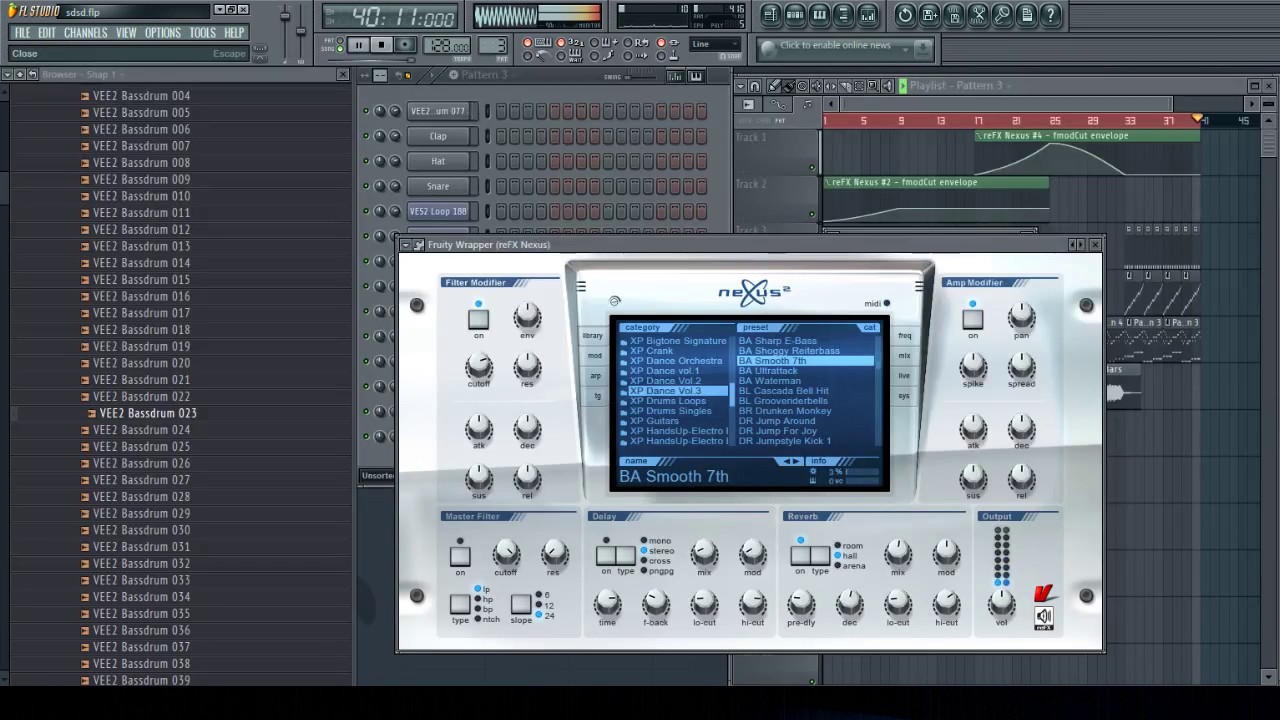The width and height of the screenshot is (1280, 720).
Task: Open the one-click audio recording microphone icon
Action: [1002, 15]
